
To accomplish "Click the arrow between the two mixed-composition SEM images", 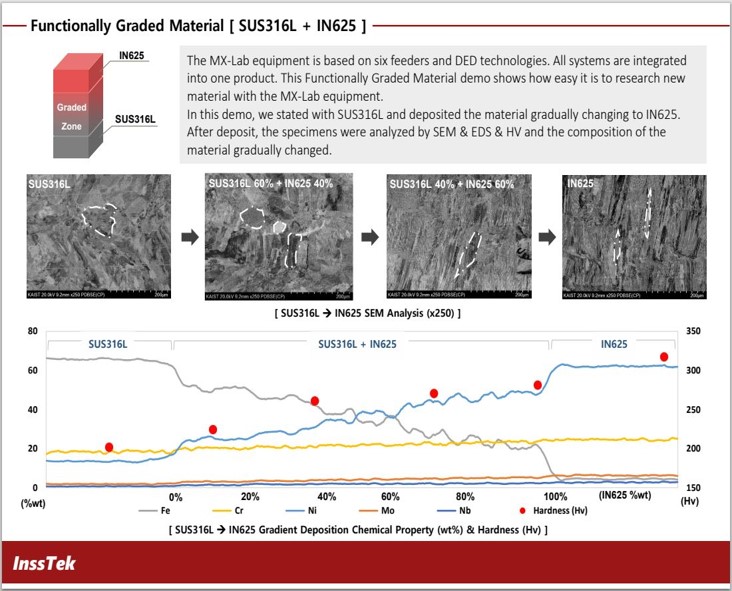I will point(367,238).
